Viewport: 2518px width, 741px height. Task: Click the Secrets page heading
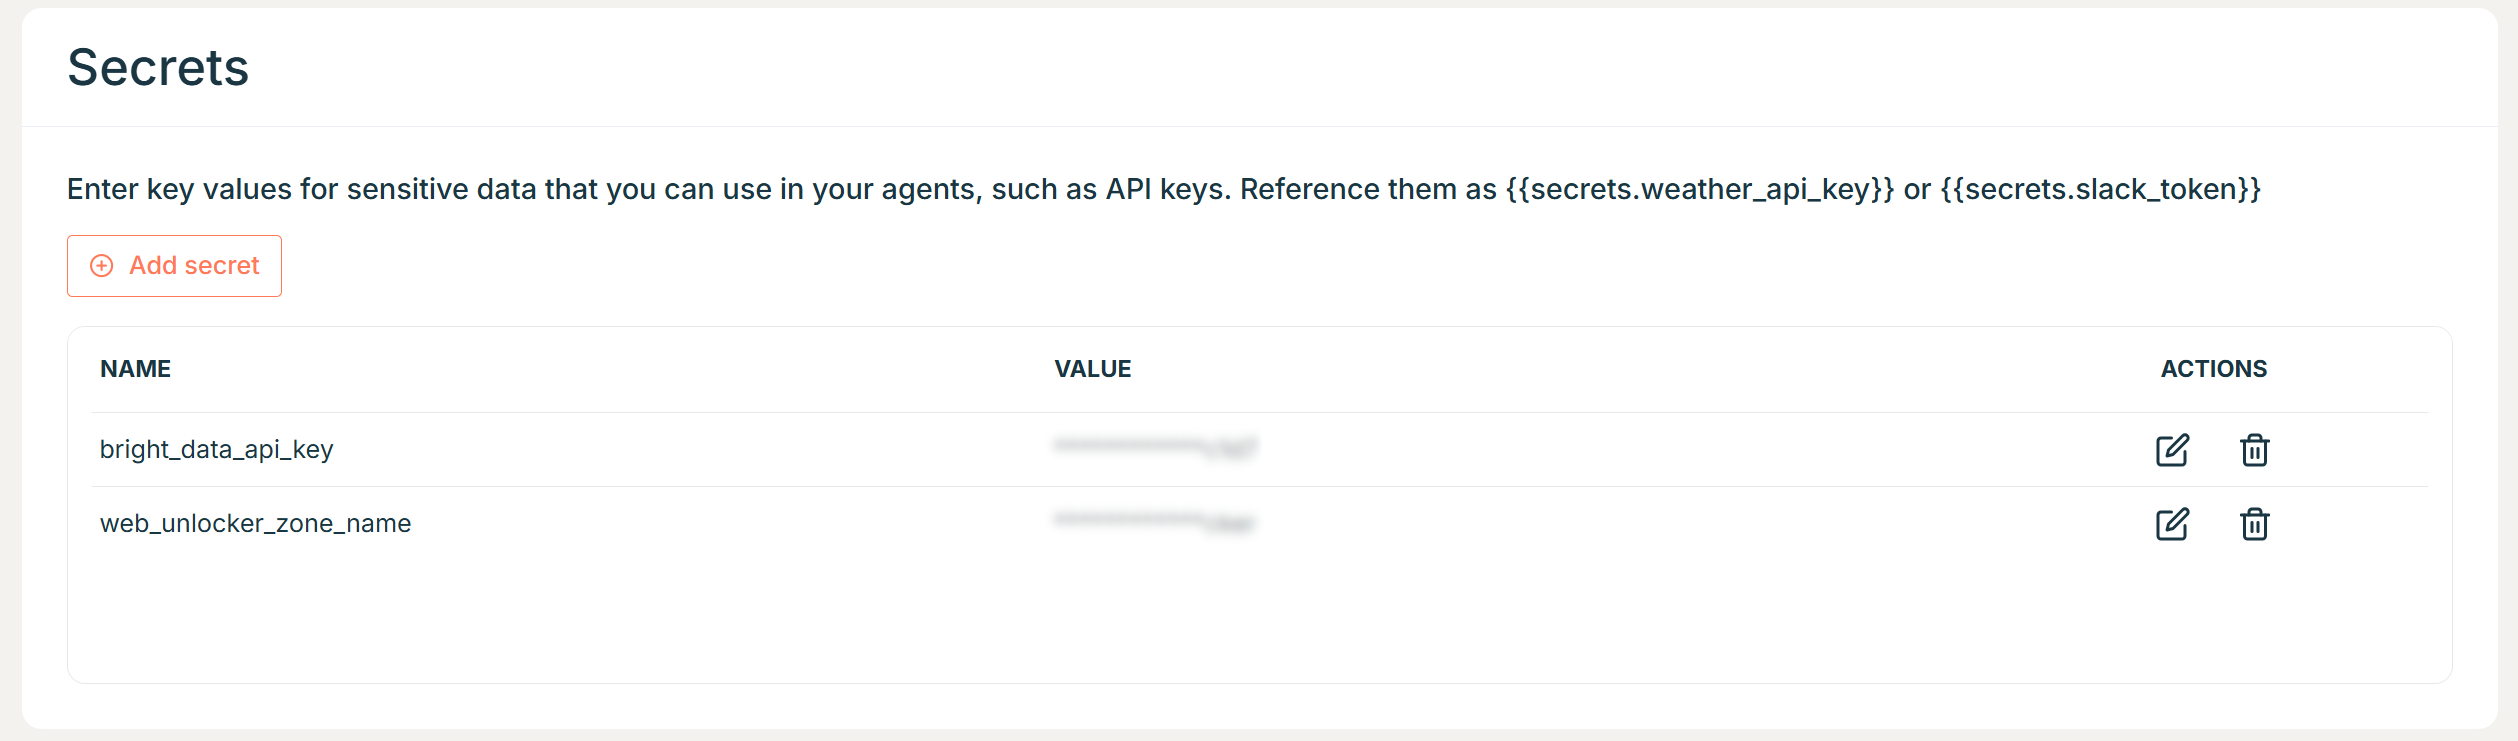[157, 68]
